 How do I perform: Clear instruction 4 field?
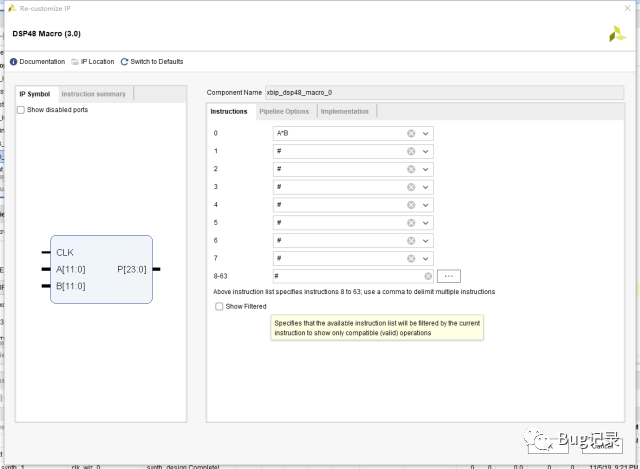pos(411,205)
